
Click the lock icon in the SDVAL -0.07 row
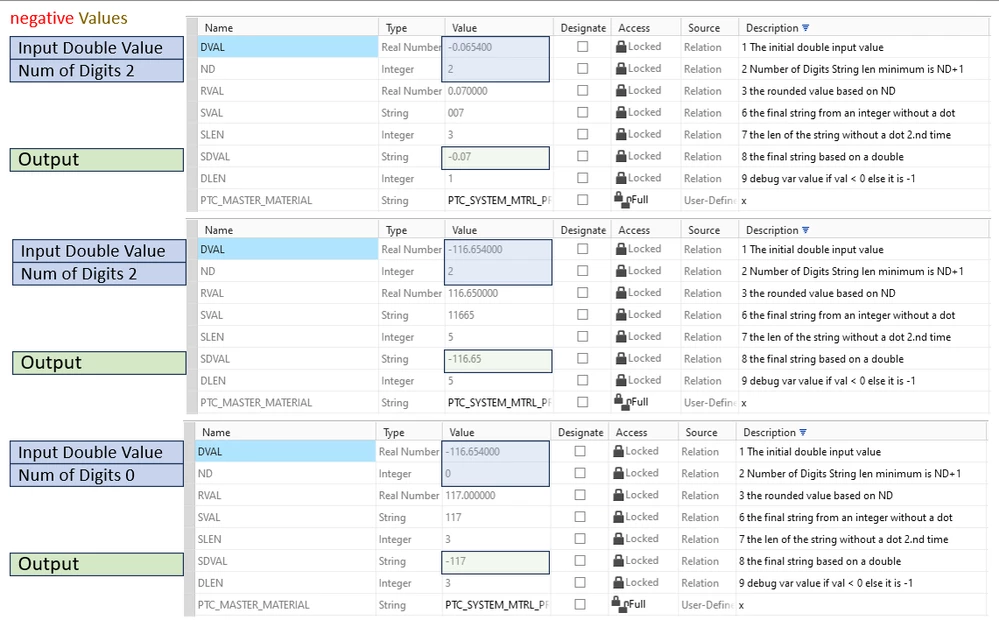tap(621, 156)
